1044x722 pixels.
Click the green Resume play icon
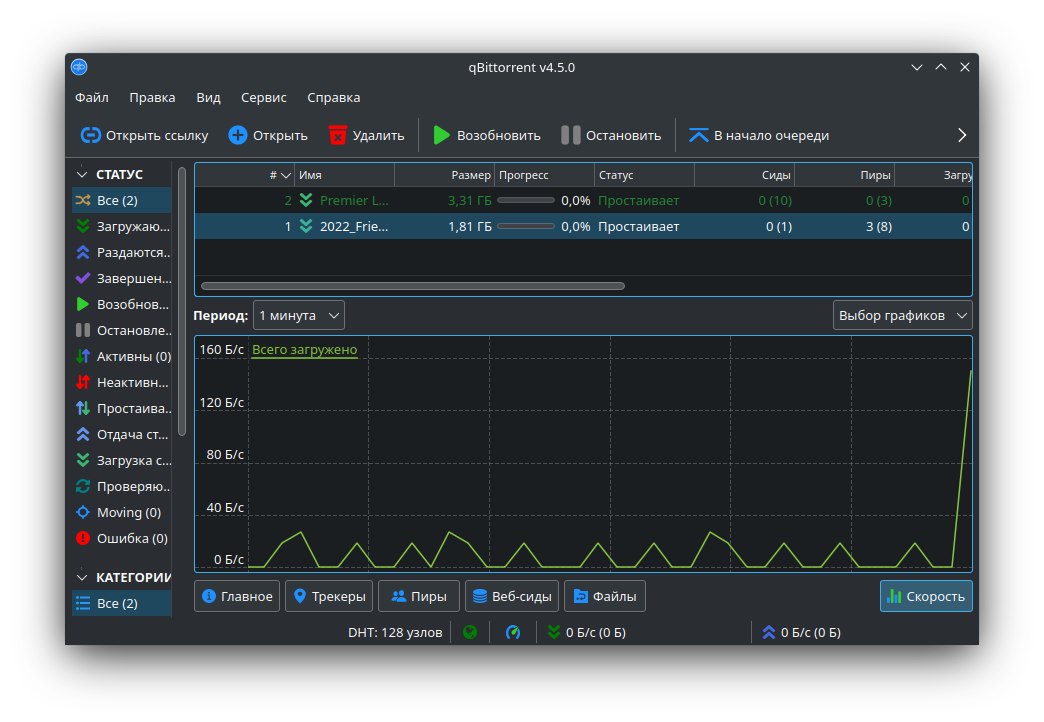coord(441,135)
